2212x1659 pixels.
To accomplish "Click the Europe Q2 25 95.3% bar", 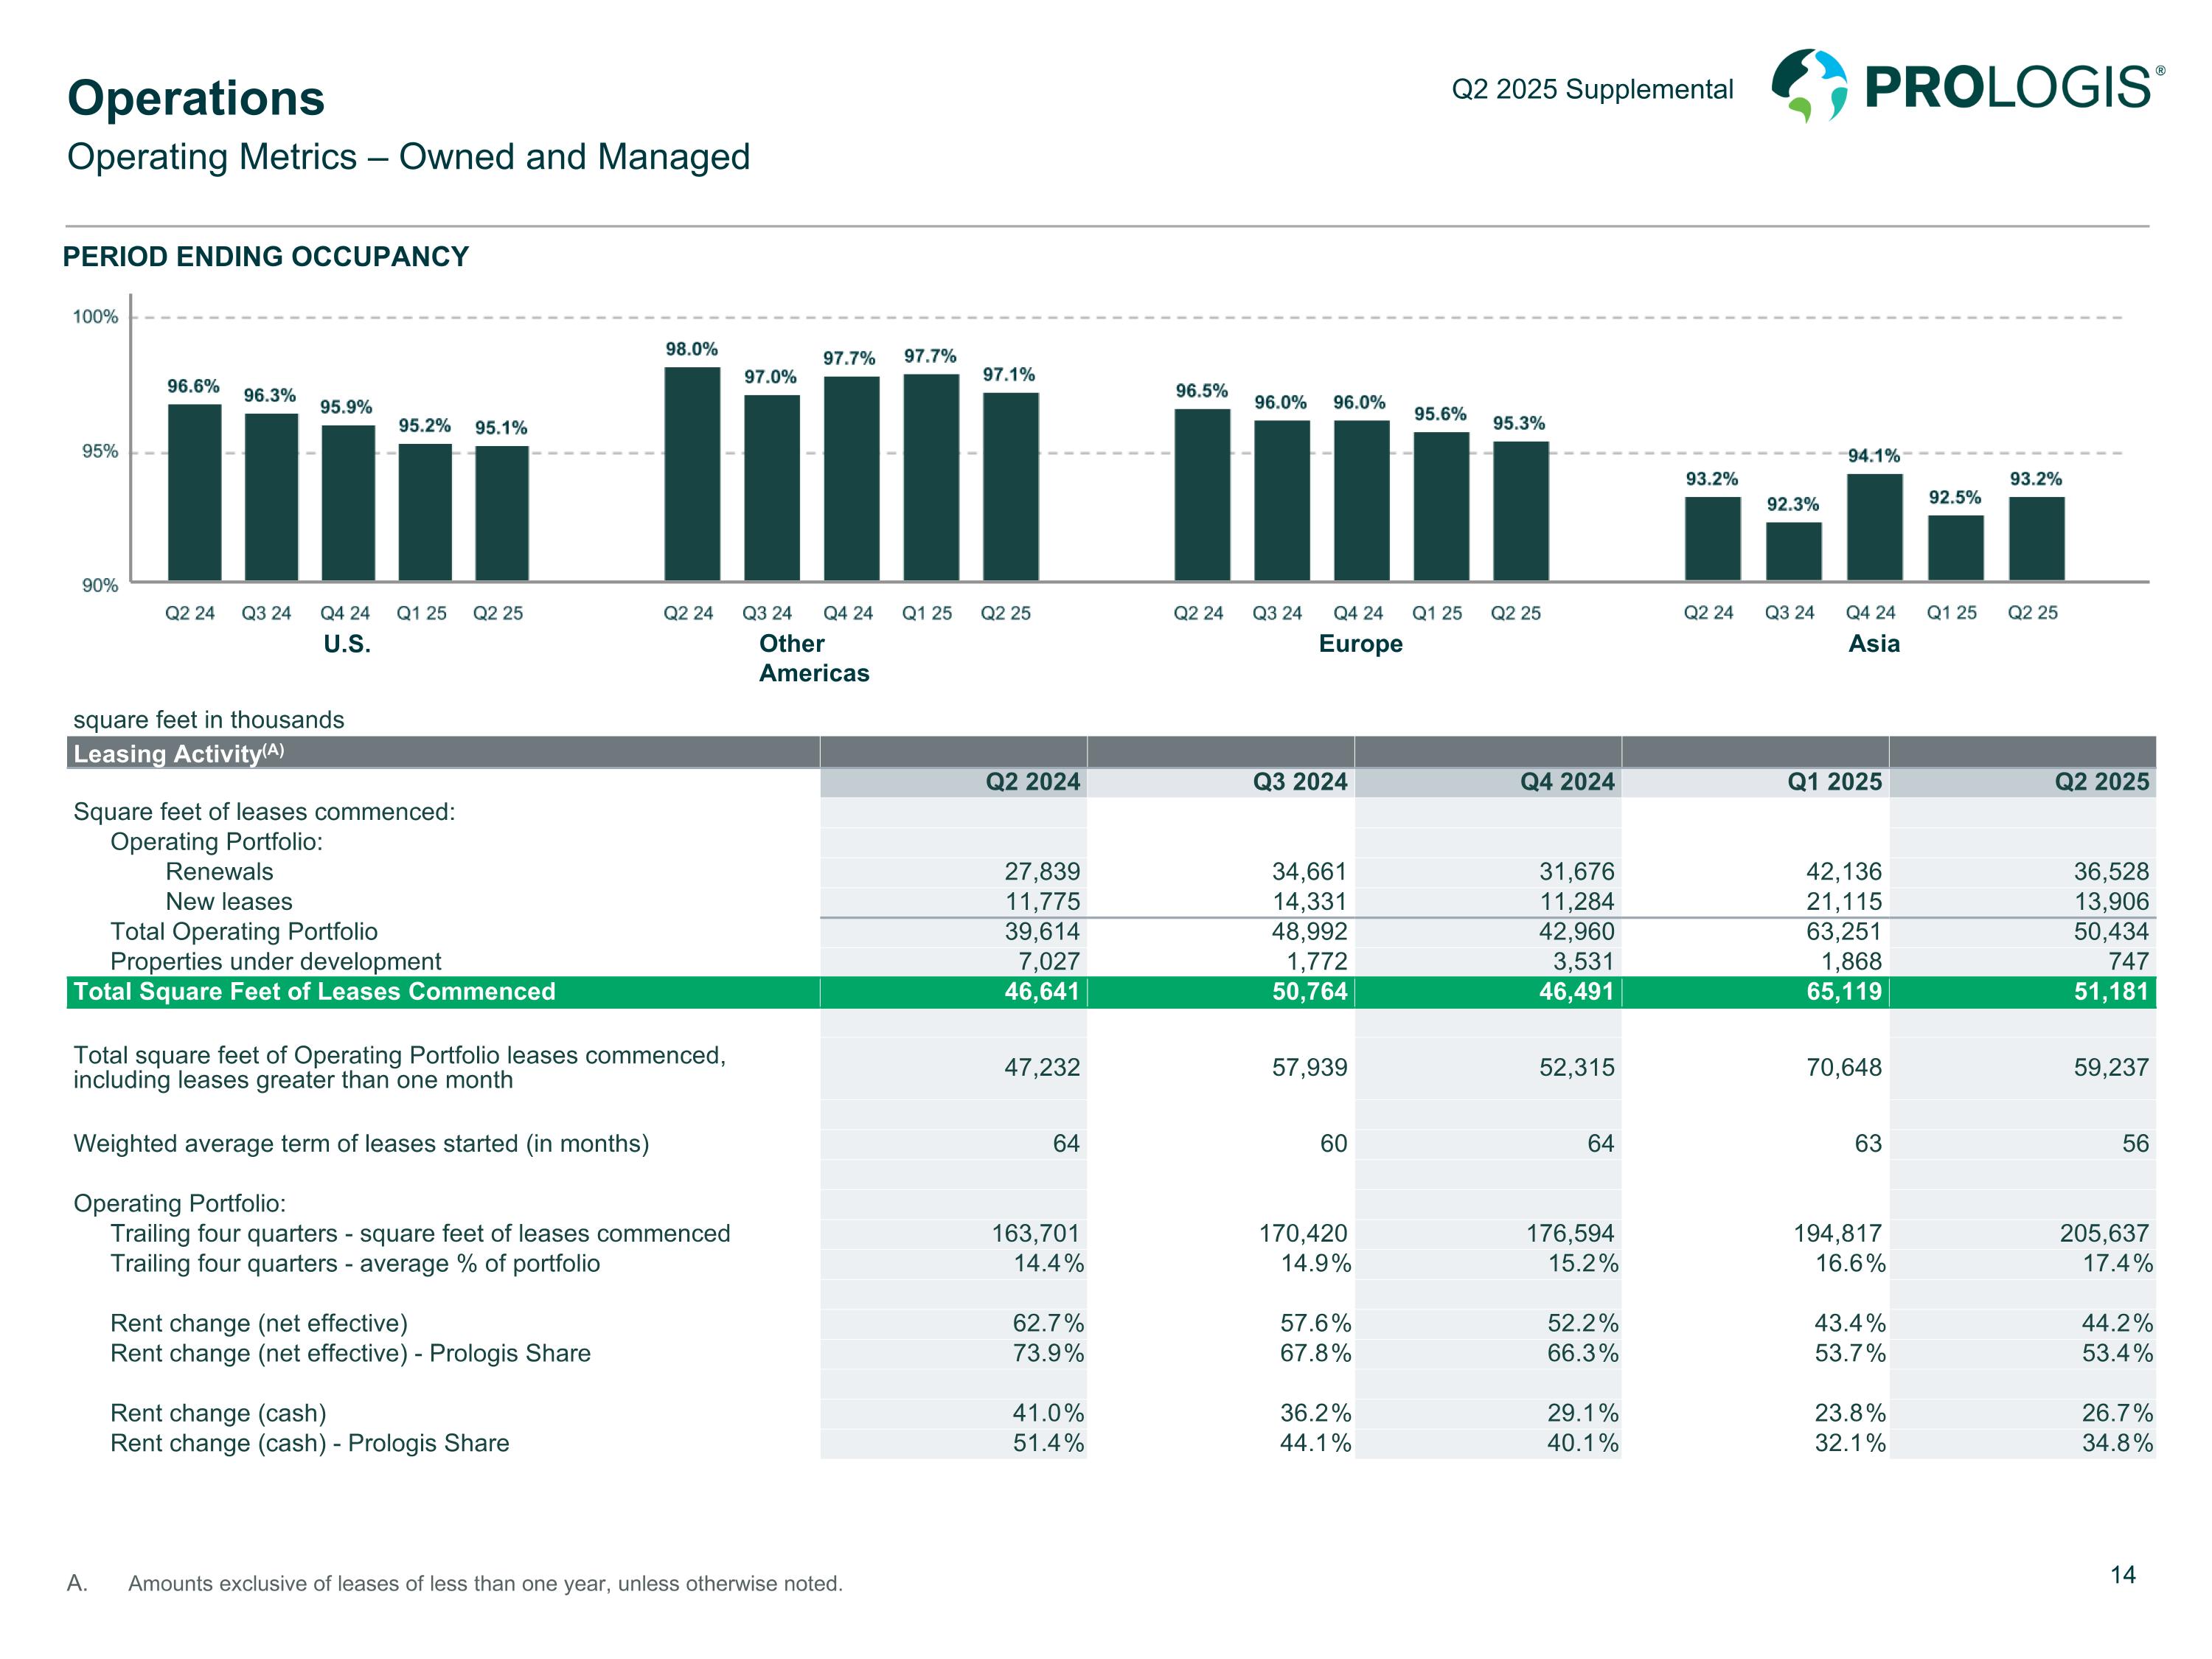I will (1520, 510).
